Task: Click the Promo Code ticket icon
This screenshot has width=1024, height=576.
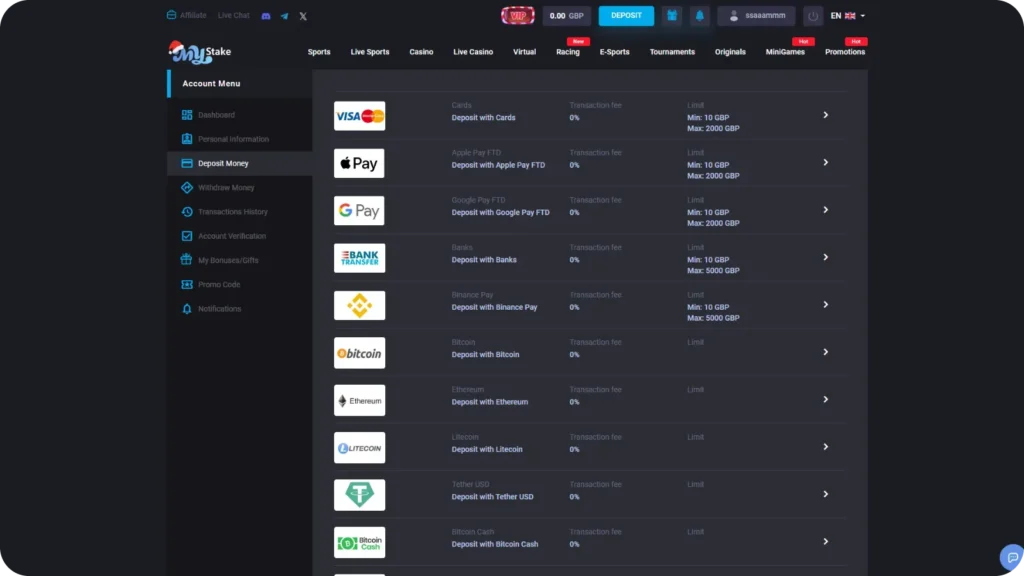Action: 187,285
